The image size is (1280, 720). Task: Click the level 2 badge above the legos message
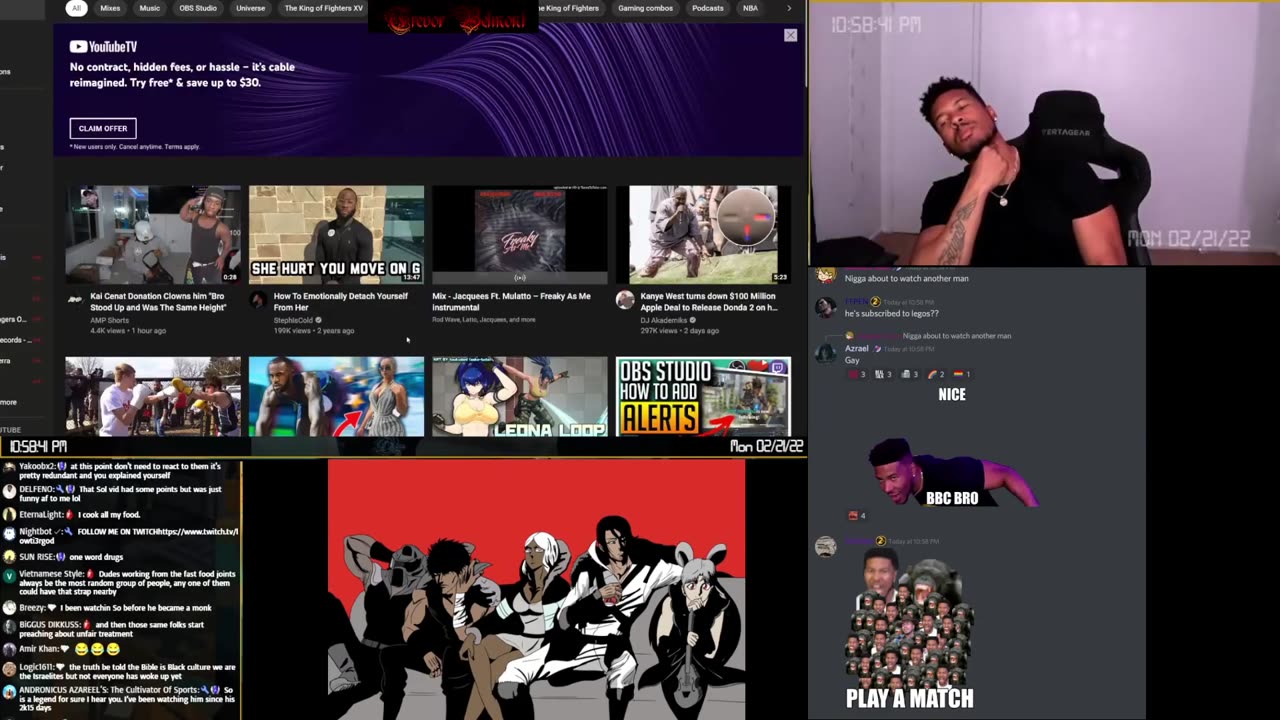click(x=875, y=301)
